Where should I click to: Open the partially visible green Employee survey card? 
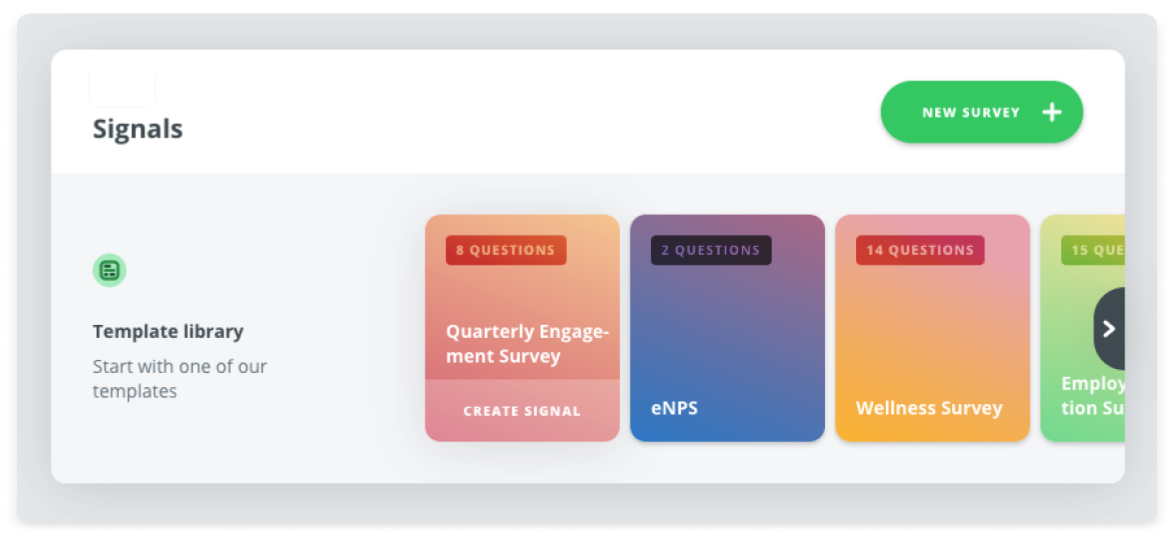(x=1082, y=328)
